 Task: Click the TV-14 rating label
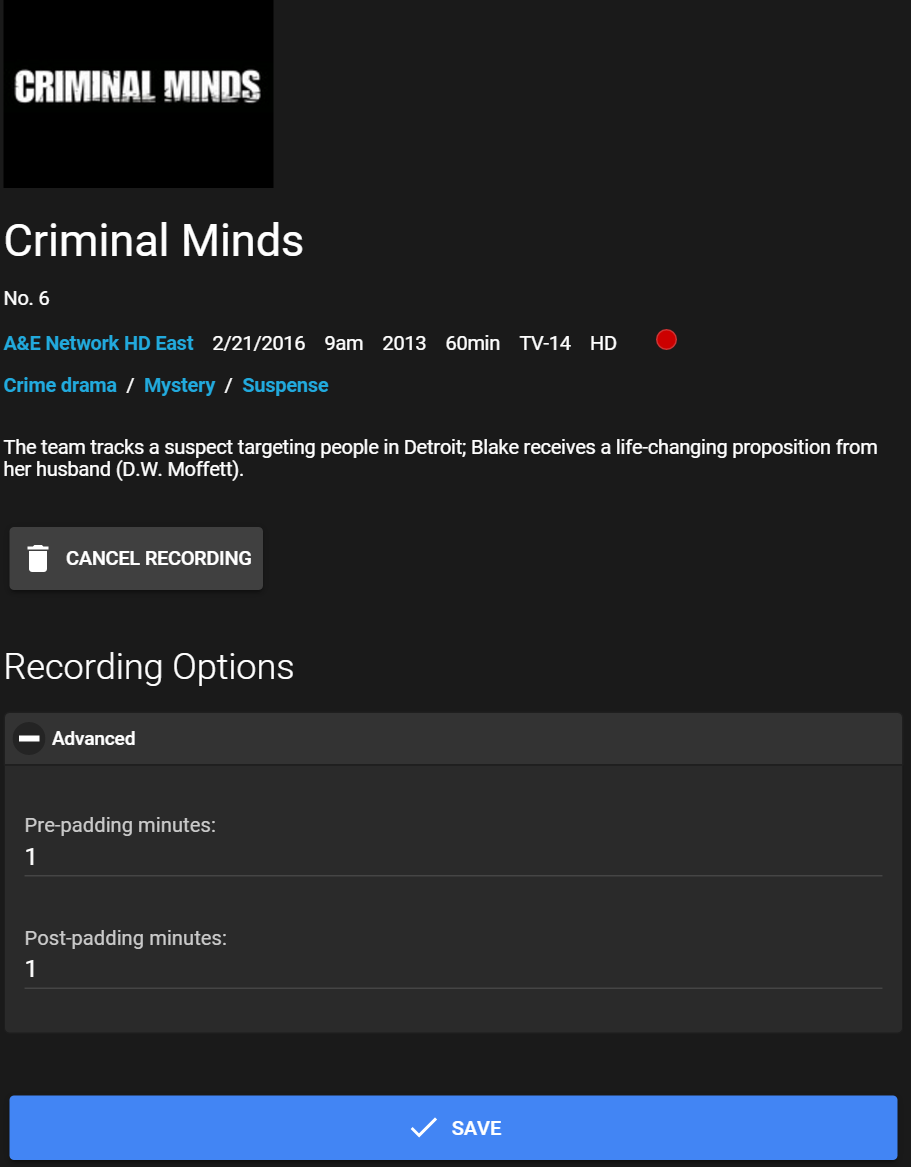point(545,344)
